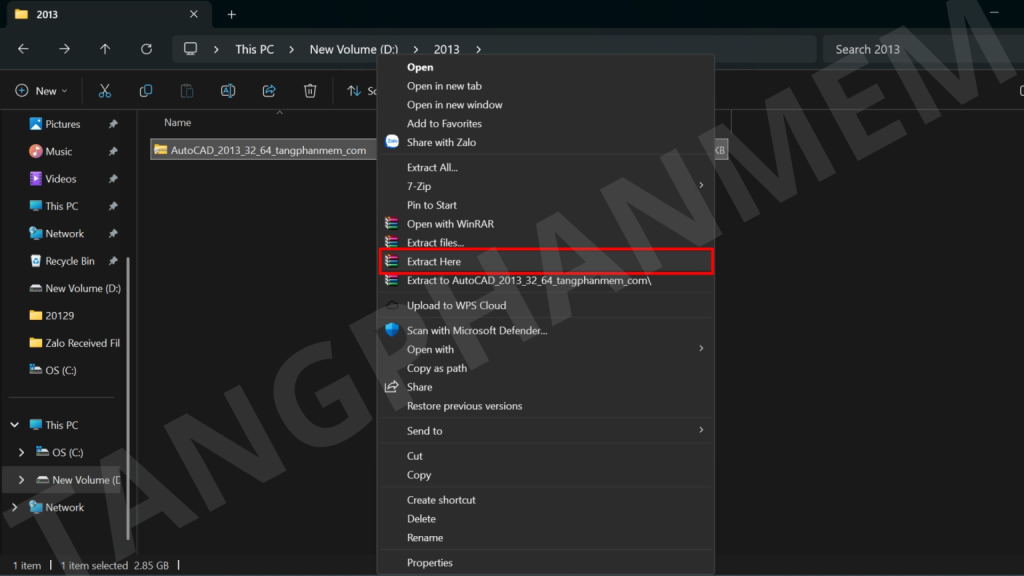
Task: Select the AutoCAD_2013_32_64_tangphanmem_com file
Action: click(x=267, y=150)
